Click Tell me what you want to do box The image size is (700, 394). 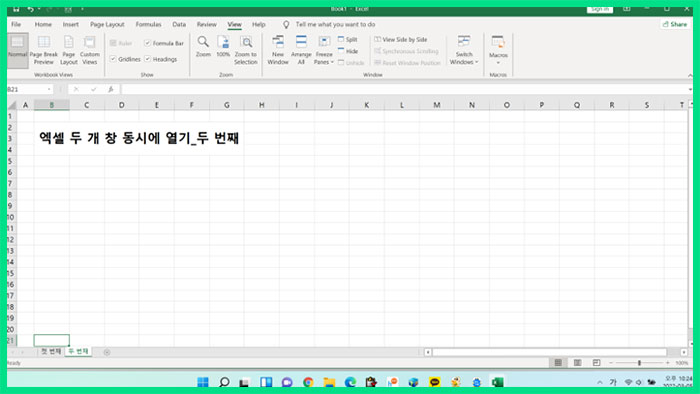click(335, 25)
